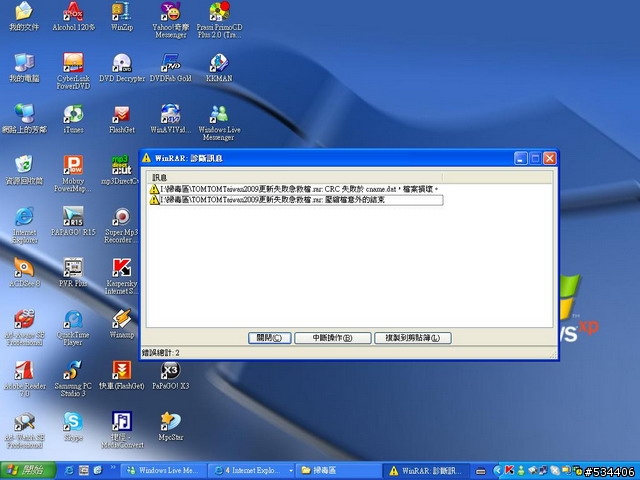
Task: Select the QuickTime Player desktop icon
Action: 73,327
